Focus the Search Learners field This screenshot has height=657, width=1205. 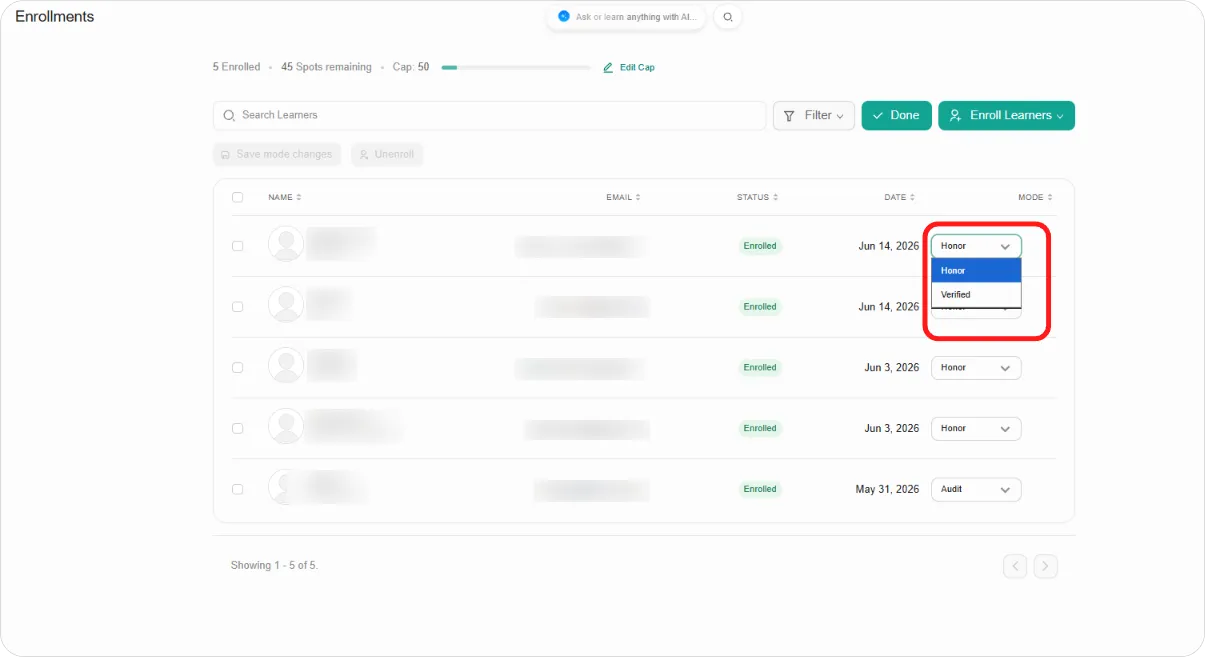(490, 116)
